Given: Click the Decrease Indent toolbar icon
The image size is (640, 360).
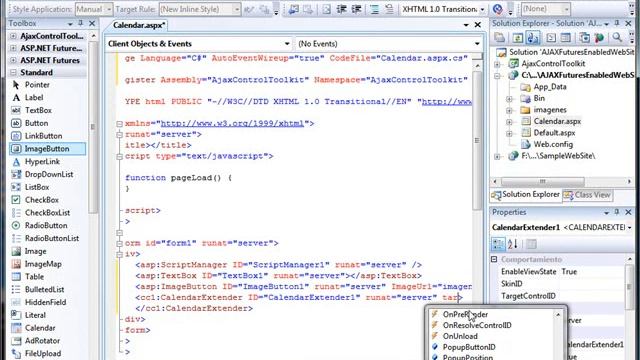Looking at the screenshot, I should pos(341,9).
